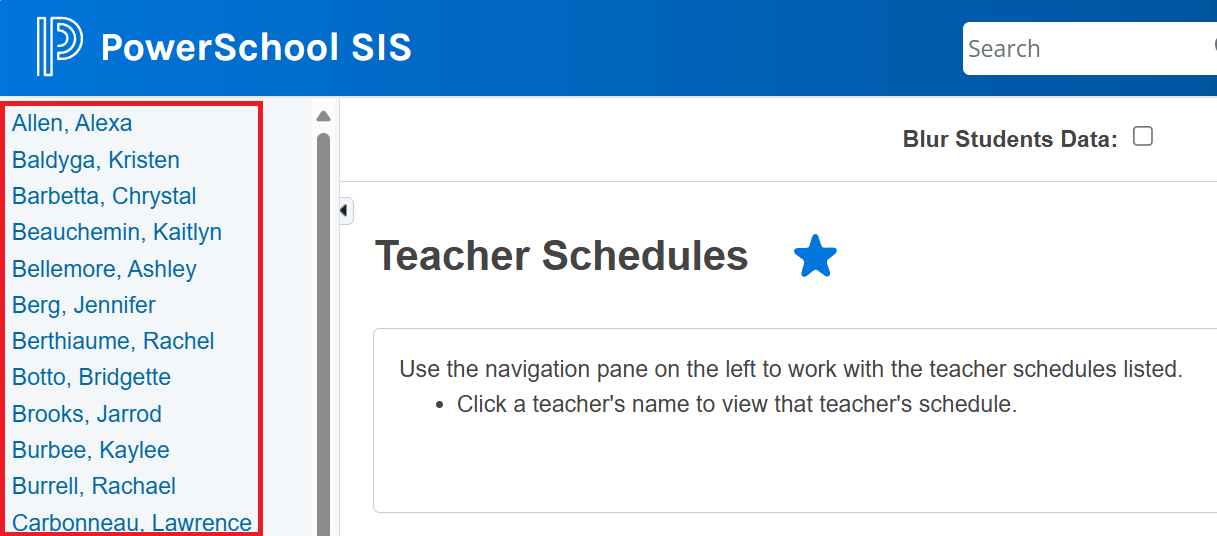The image size is (1217, 536).
Task: Open Allen, Alexa's schedule
Action: point(72,124)
